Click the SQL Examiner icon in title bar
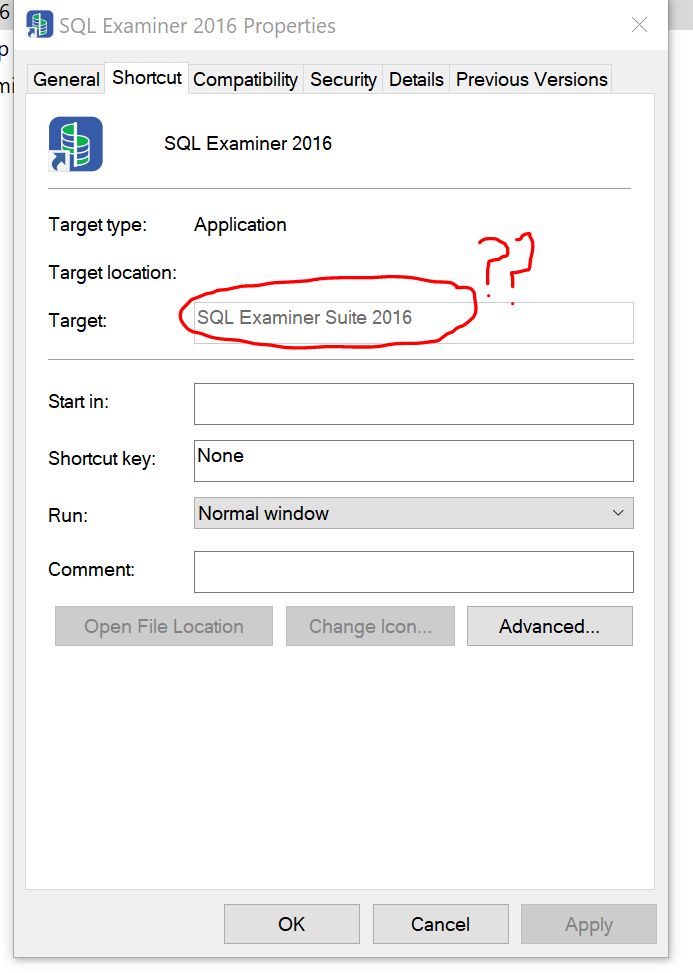This screenshot has width=693, height=973. coord(39,24)
